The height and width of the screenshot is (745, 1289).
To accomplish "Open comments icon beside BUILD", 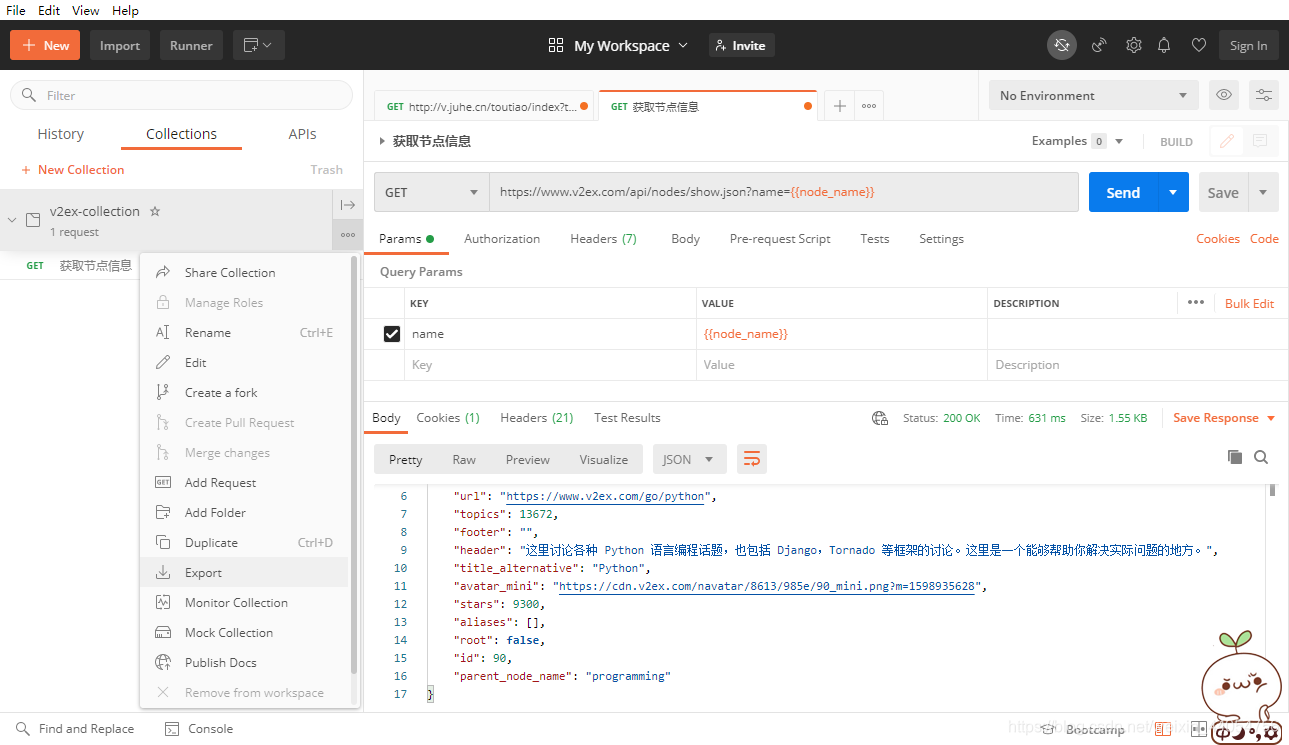I will pos(1259,141).
